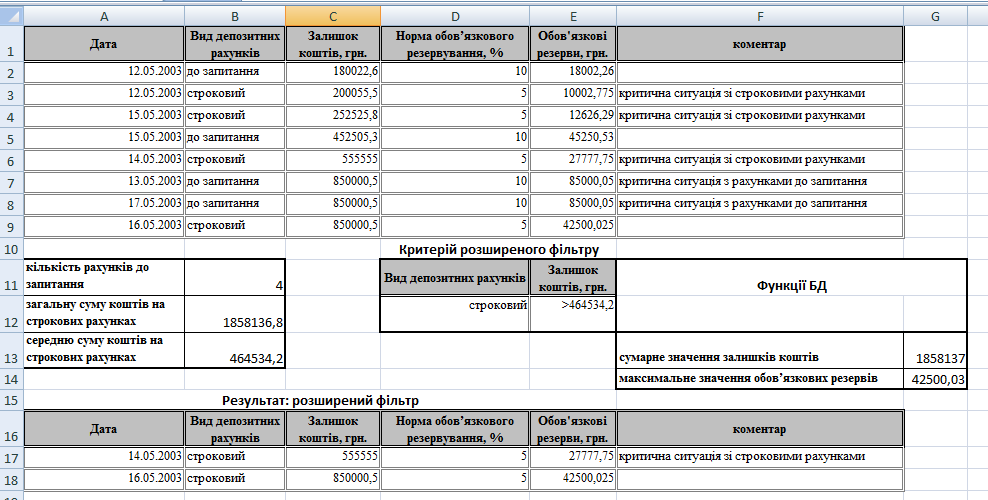Click 'Результат: розширений фільтр' title
The width and height of the screenshot is (988, 500).
tap(321, 401)
